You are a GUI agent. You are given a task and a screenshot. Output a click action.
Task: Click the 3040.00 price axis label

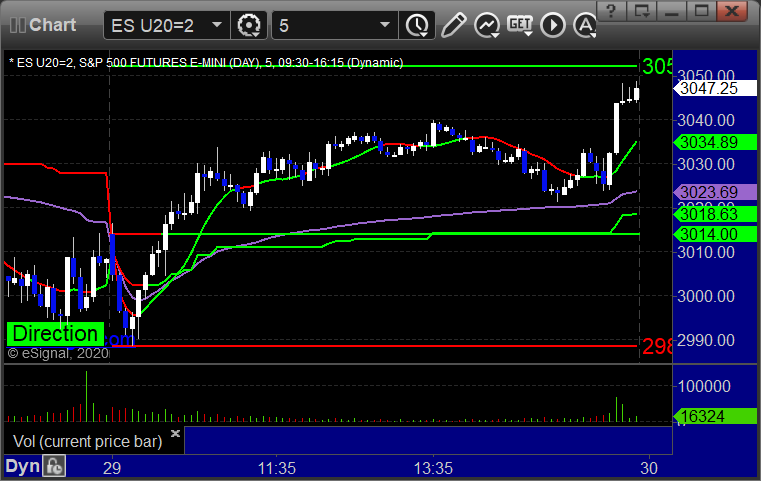706,120
